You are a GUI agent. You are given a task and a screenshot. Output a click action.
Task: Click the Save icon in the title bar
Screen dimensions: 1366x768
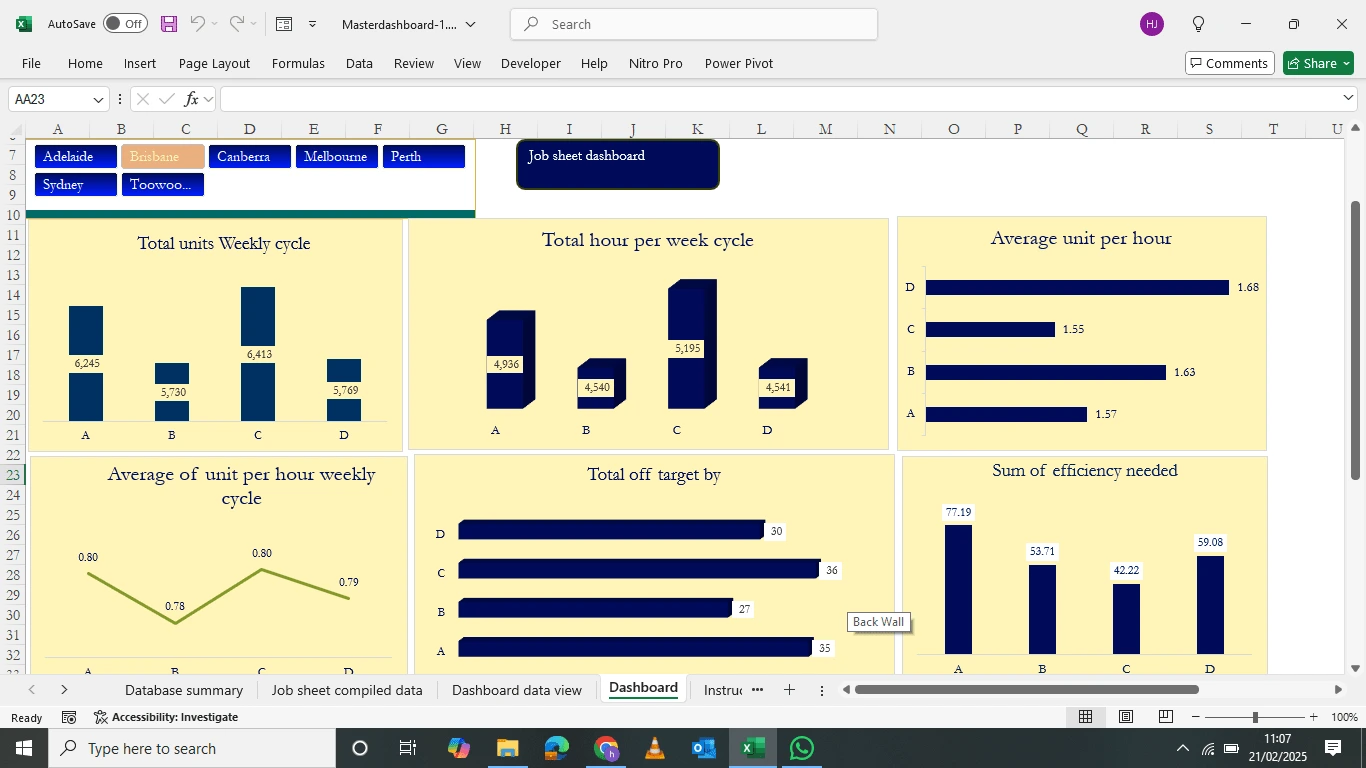point(169,24)
